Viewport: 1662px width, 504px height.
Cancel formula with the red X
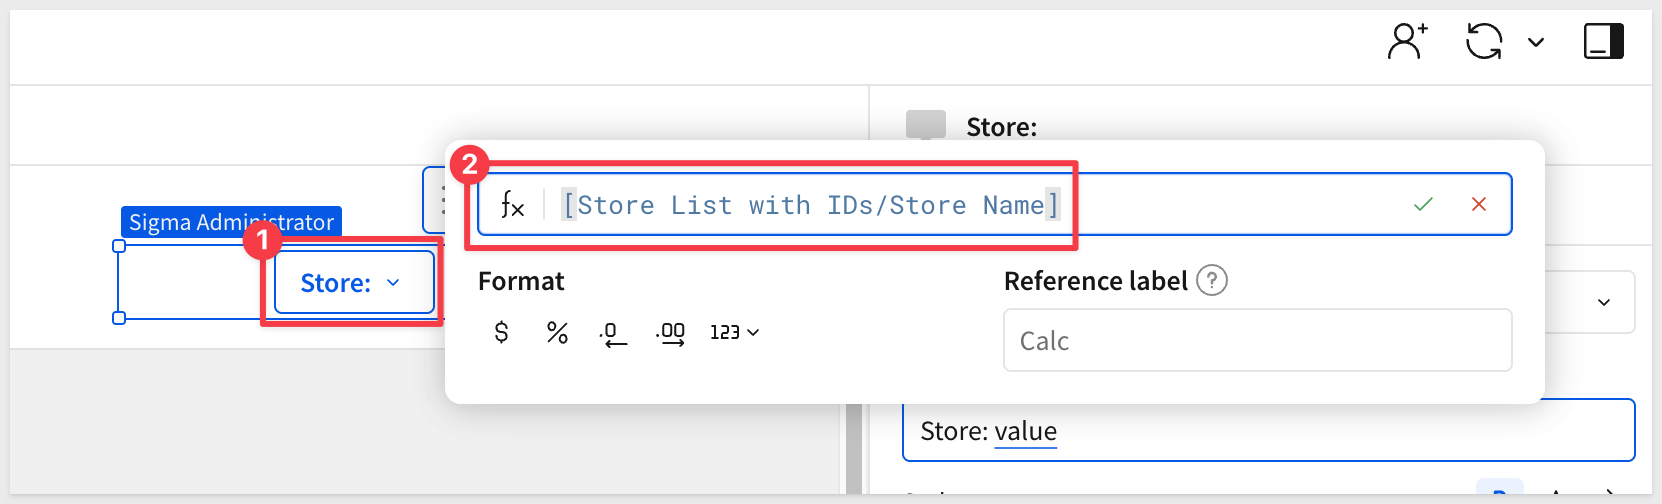pos(1479,204)
